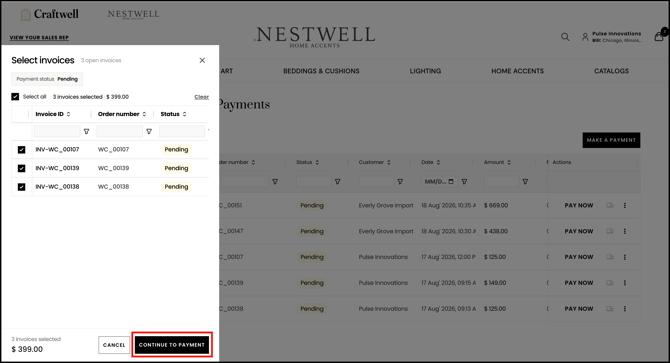Click the small Nestwell logo in header
Viewport: 670px width, 363px height.
(133, 15)
